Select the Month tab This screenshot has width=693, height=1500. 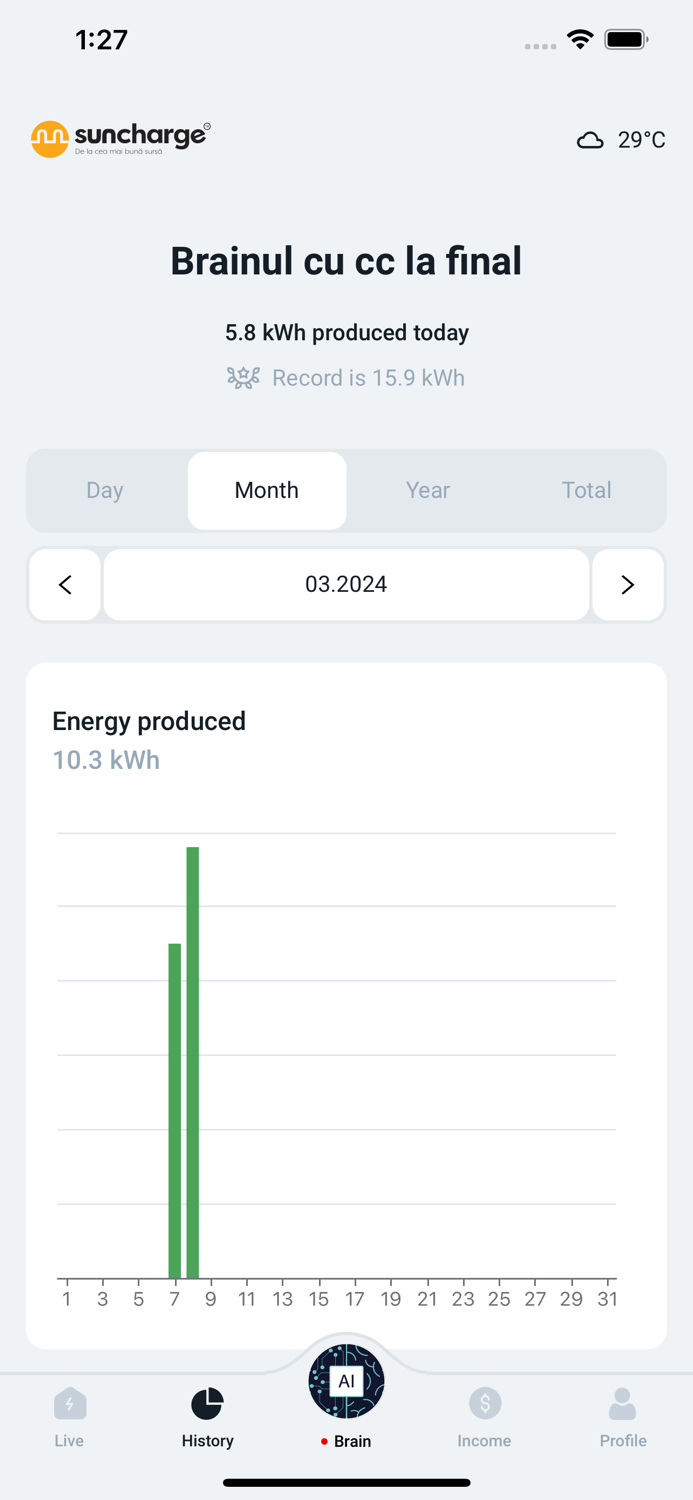click(266, 490)
